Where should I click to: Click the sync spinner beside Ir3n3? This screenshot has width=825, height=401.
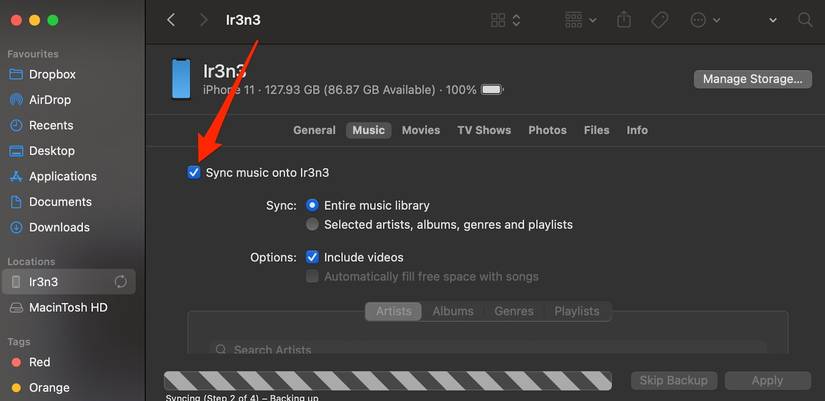(120, 282)
